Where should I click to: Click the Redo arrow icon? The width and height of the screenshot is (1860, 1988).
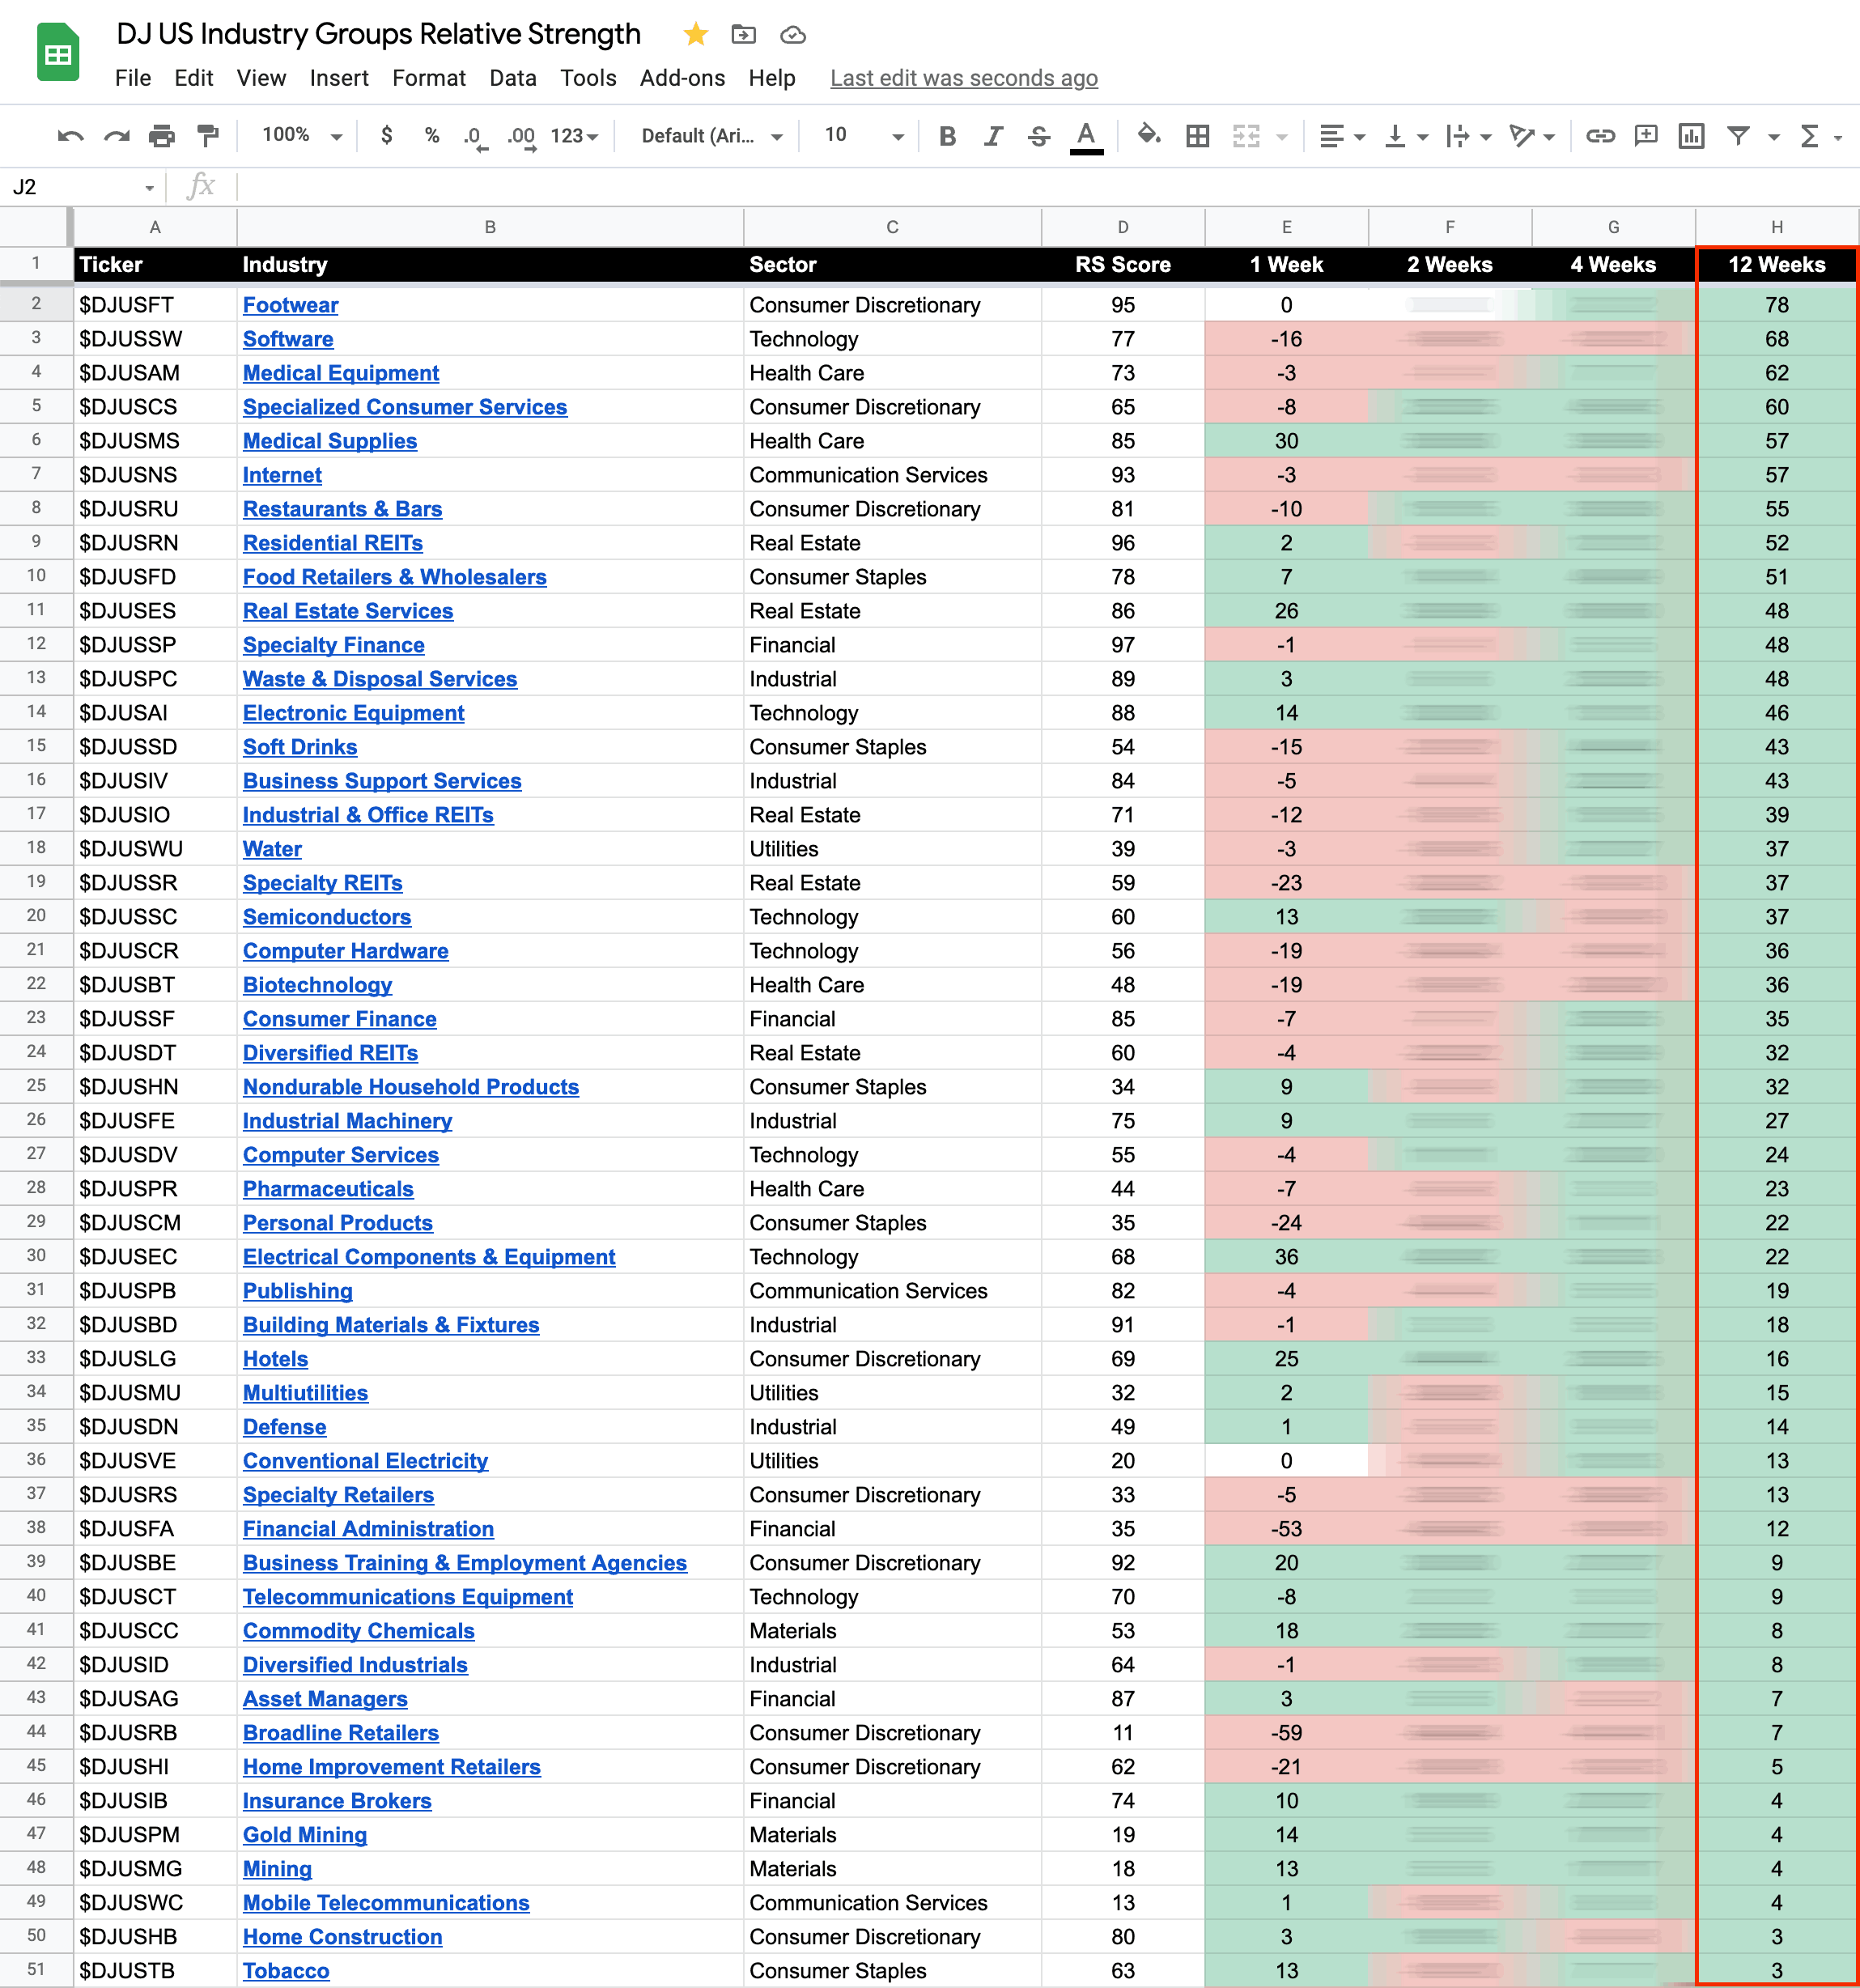click(117, 136)
